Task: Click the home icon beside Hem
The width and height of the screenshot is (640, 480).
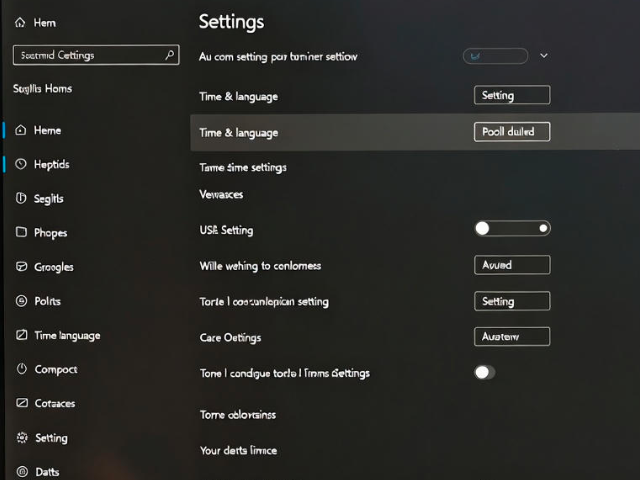Action: tap(20, 22)
